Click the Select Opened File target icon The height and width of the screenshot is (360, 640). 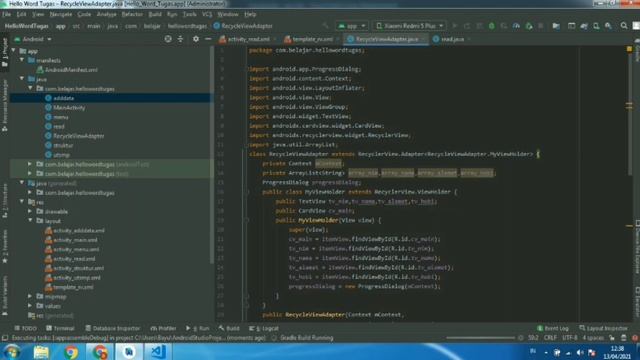point(168,39)
